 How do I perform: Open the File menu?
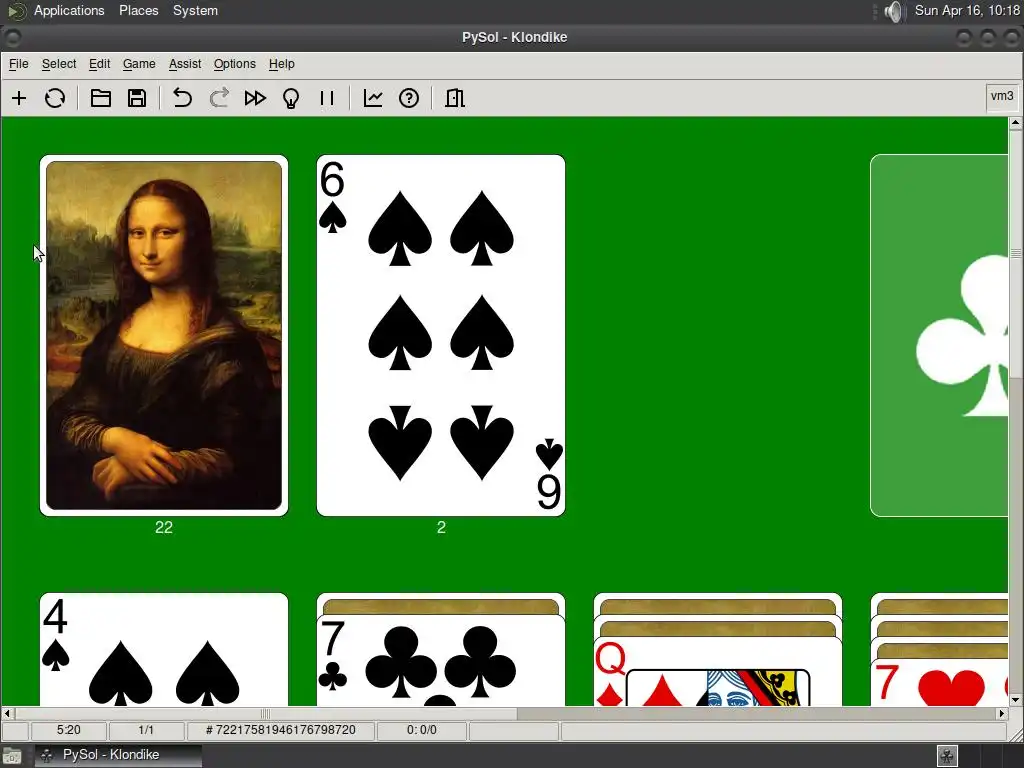pos(18,64)
